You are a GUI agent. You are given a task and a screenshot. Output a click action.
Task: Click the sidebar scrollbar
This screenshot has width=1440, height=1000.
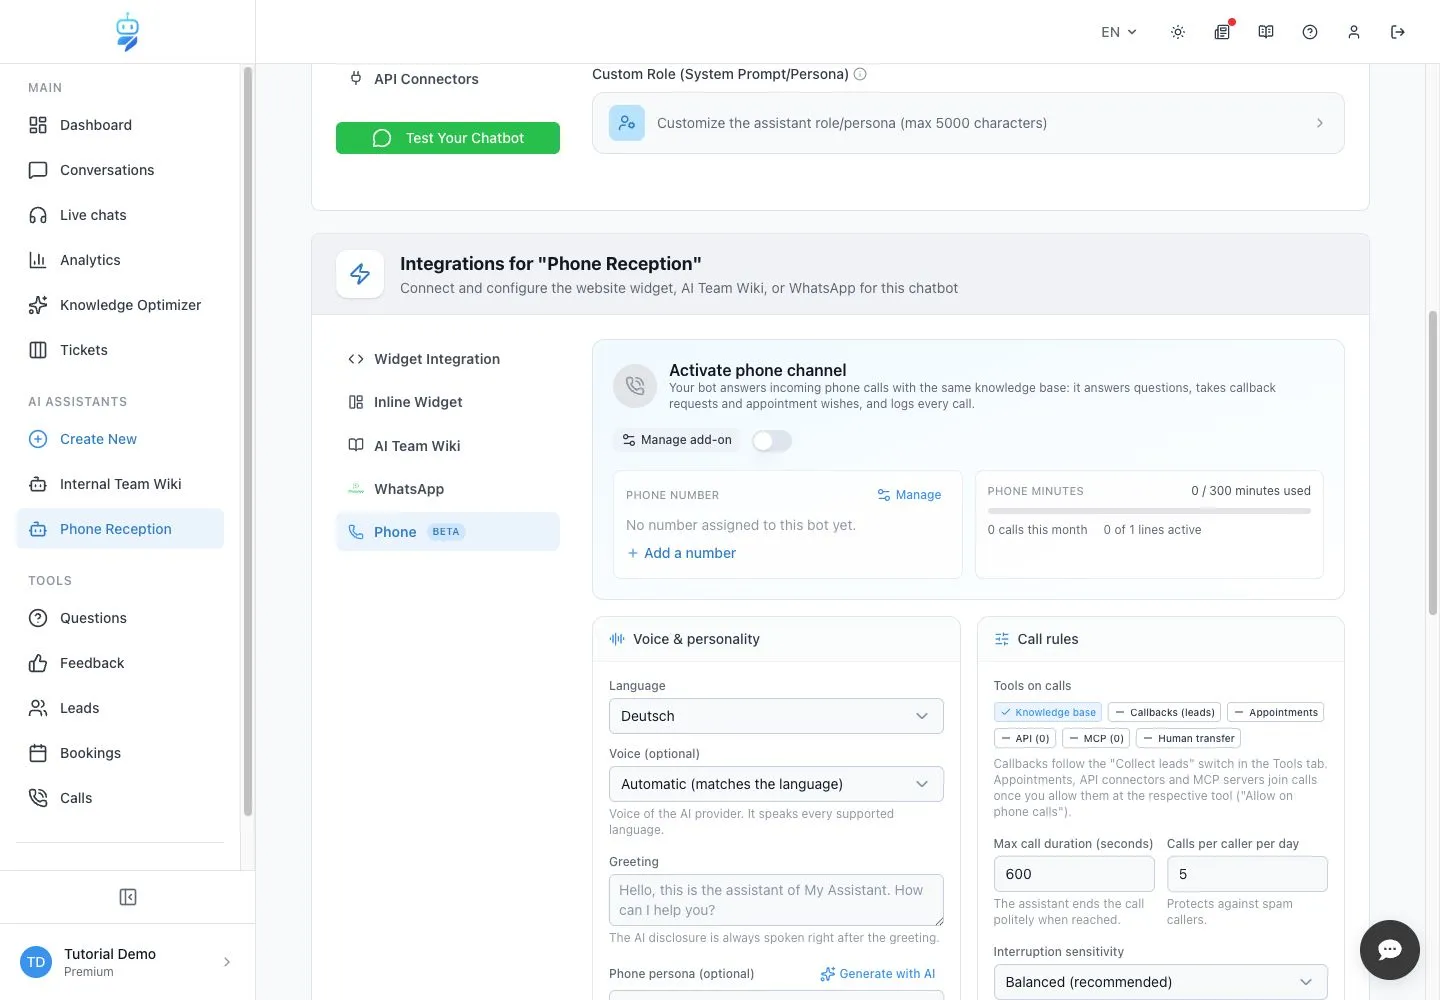[247, 440]
